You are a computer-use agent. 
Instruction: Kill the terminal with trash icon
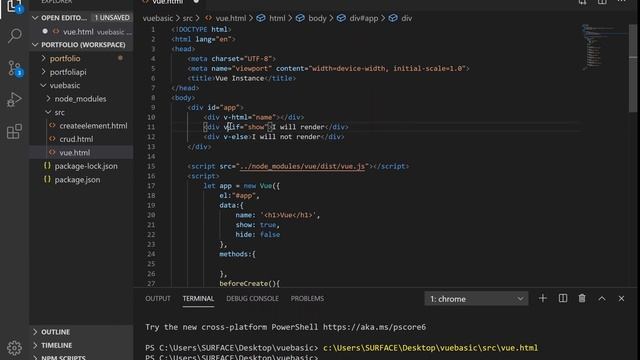pyautogui.click(x=582, y=298)
